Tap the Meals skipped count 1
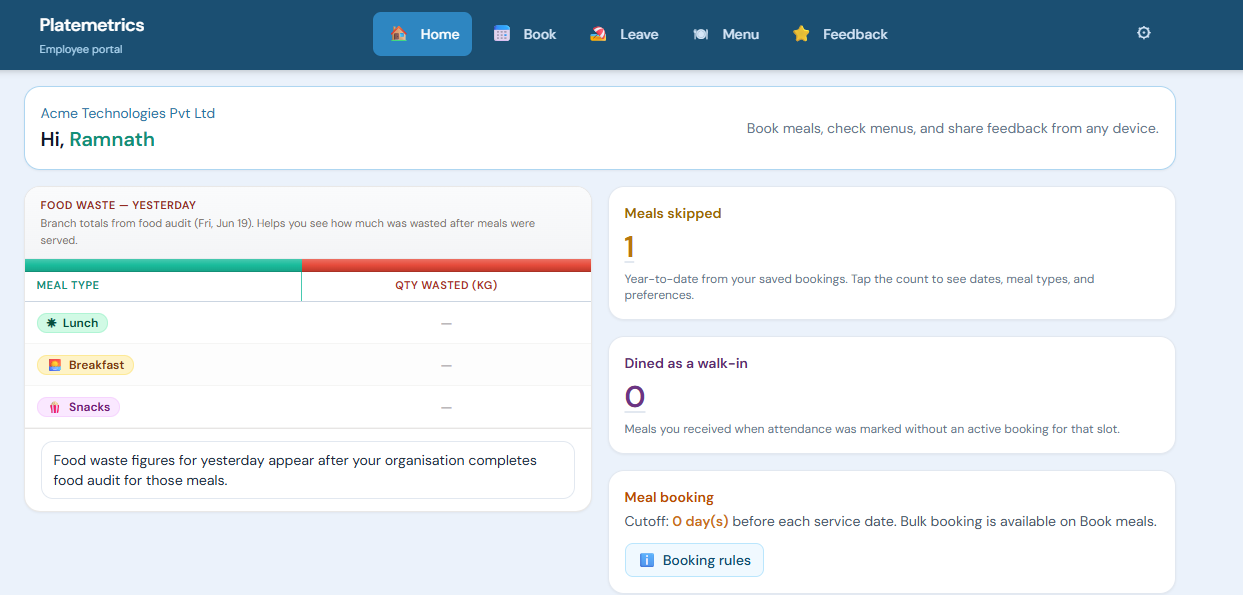 (x=629, y=247)
